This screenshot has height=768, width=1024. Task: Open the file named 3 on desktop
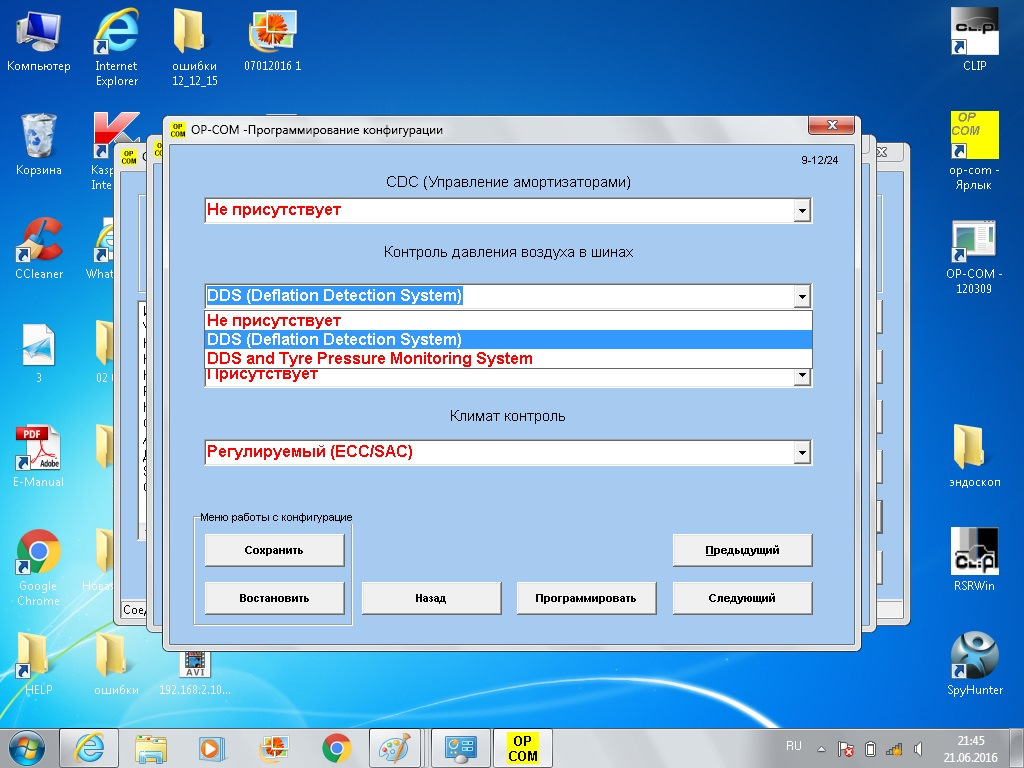[39, 353]
